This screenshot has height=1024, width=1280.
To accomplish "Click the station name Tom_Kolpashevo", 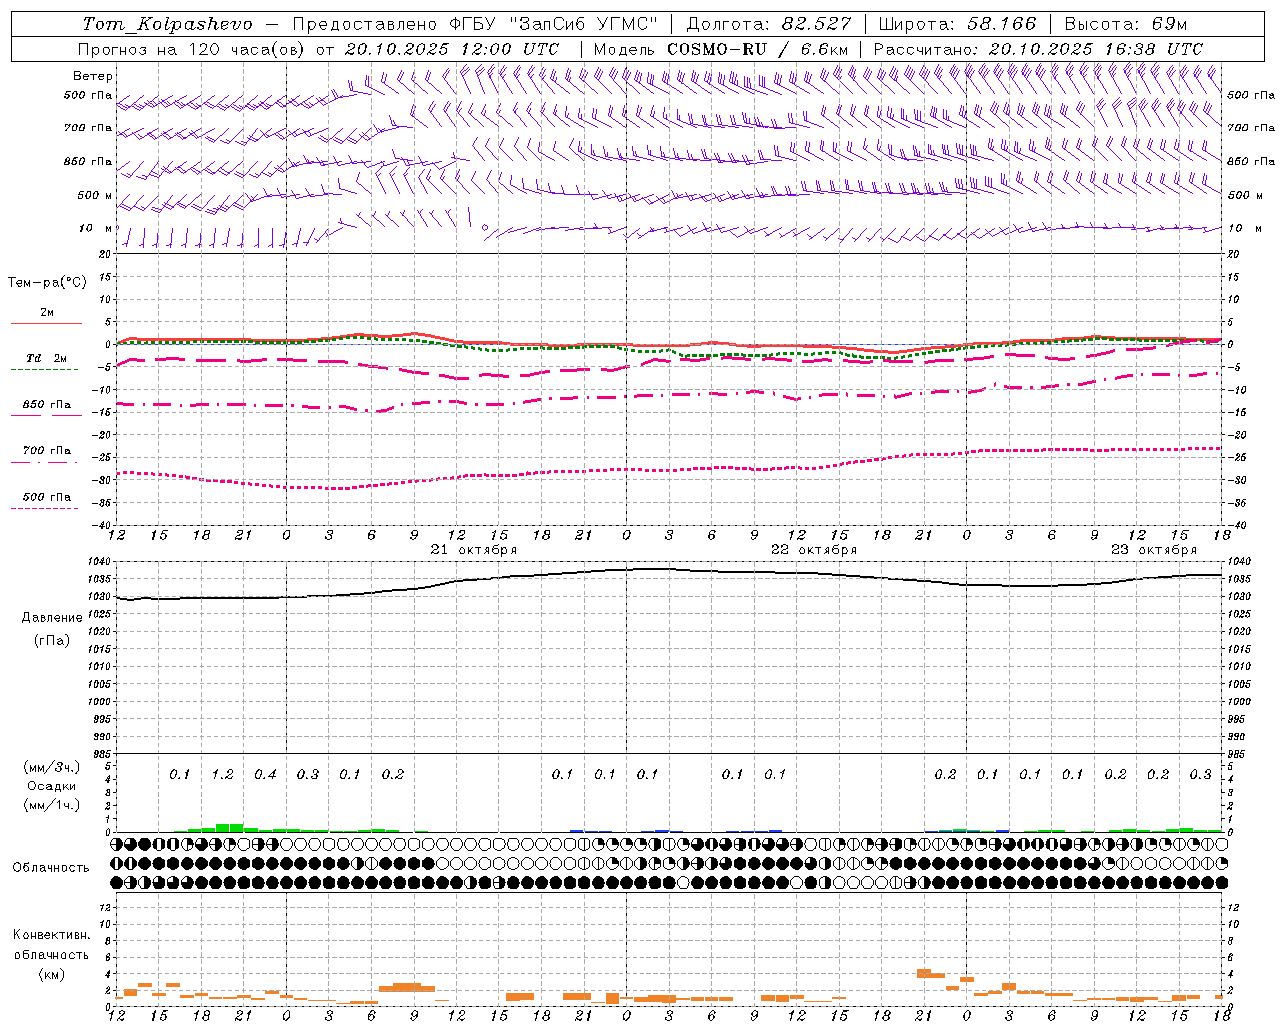I will click(167, 24).
